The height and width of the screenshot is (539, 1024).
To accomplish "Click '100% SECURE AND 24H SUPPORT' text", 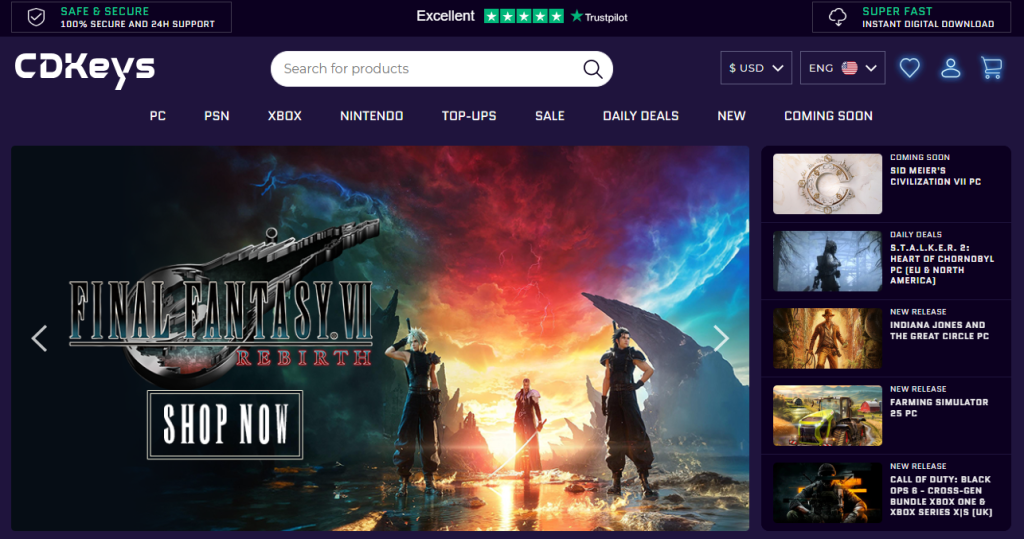I will (137, 24).
